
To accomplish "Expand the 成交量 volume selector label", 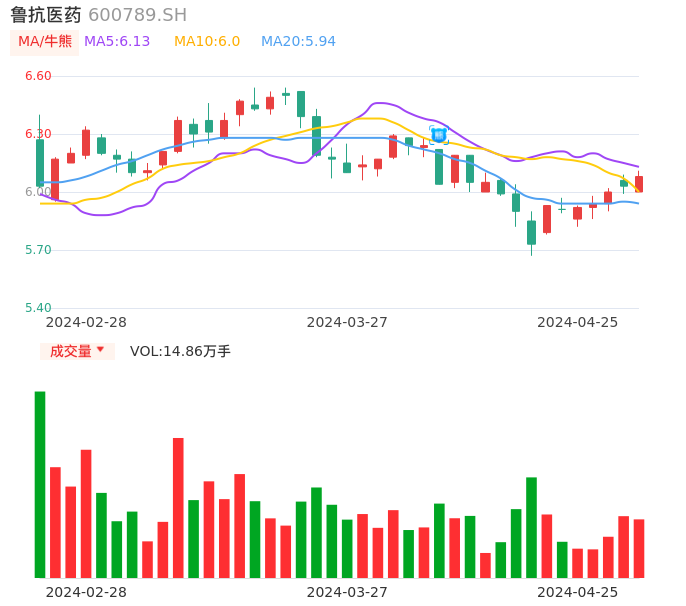I will click(71, 351).
